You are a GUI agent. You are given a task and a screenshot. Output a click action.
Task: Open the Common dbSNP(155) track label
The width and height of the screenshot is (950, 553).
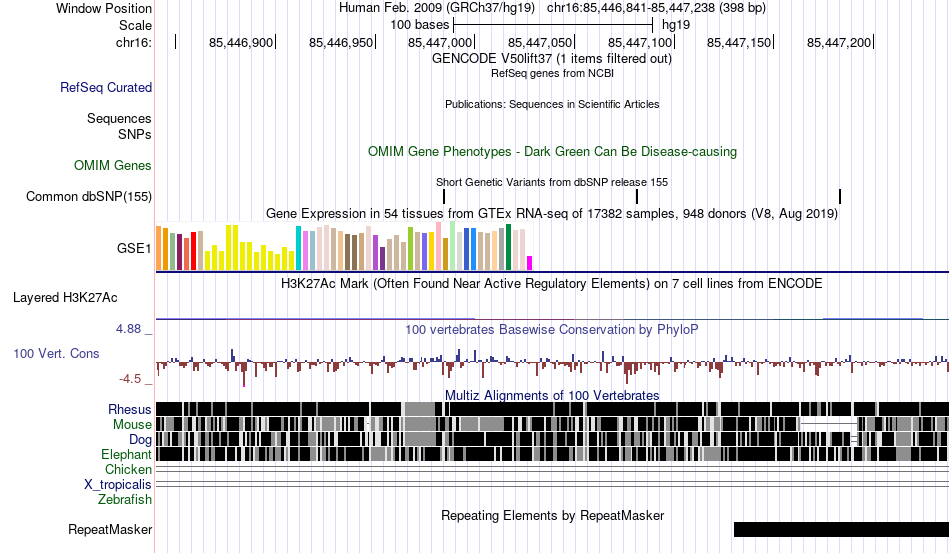(88, 197)
